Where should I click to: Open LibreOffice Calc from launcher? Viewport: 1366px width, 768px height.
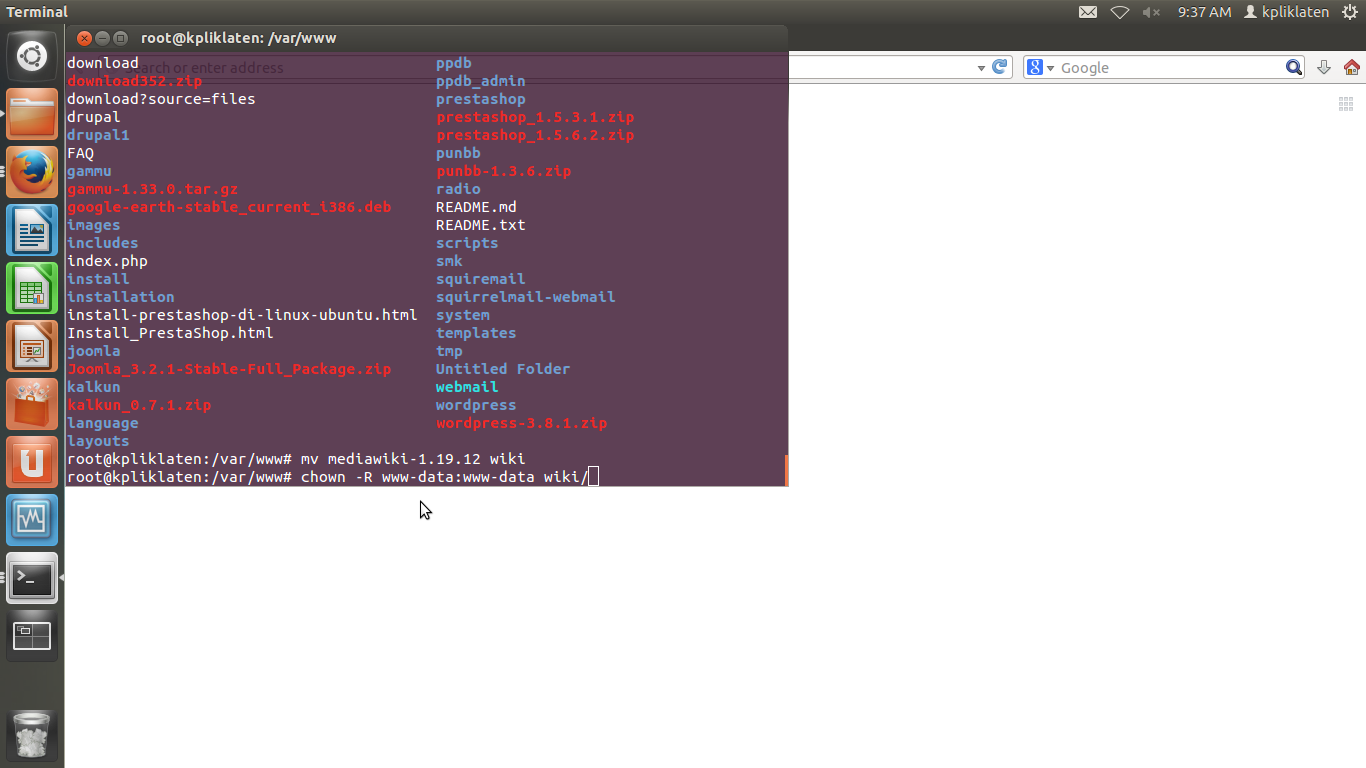32,288
